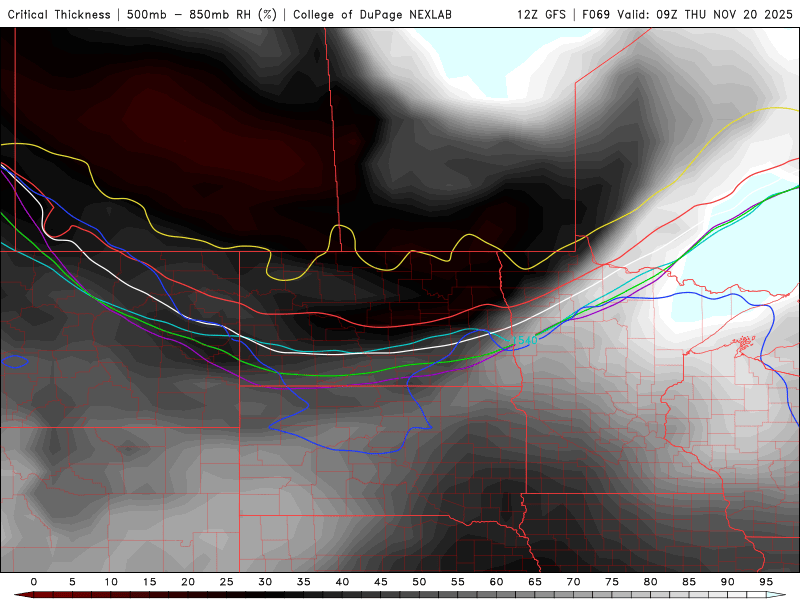Select the "85" RH scale label
Screen dimensions: 800x600
(x=689, y=582)
